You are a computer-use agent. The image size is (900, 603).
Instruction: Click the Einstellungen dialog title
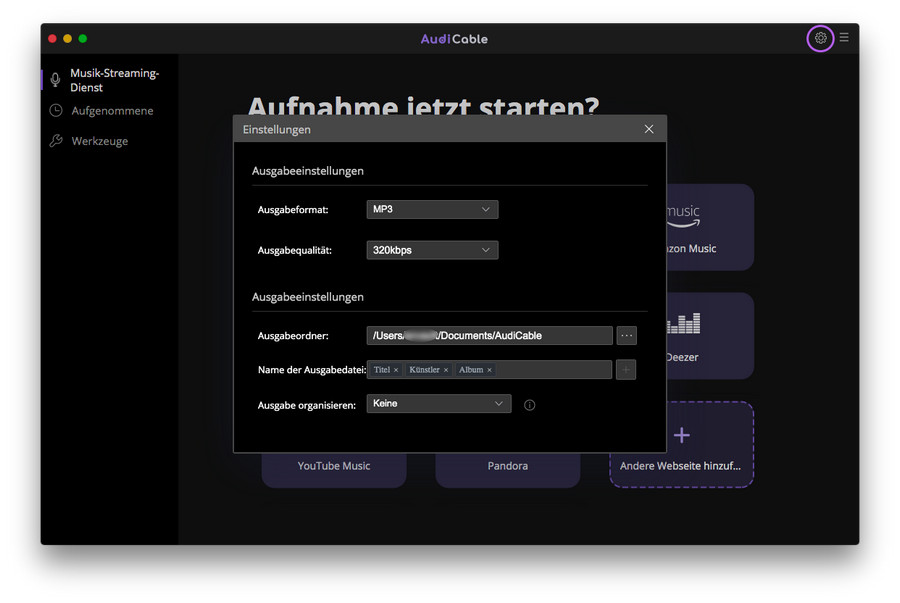tap(277, 130)
